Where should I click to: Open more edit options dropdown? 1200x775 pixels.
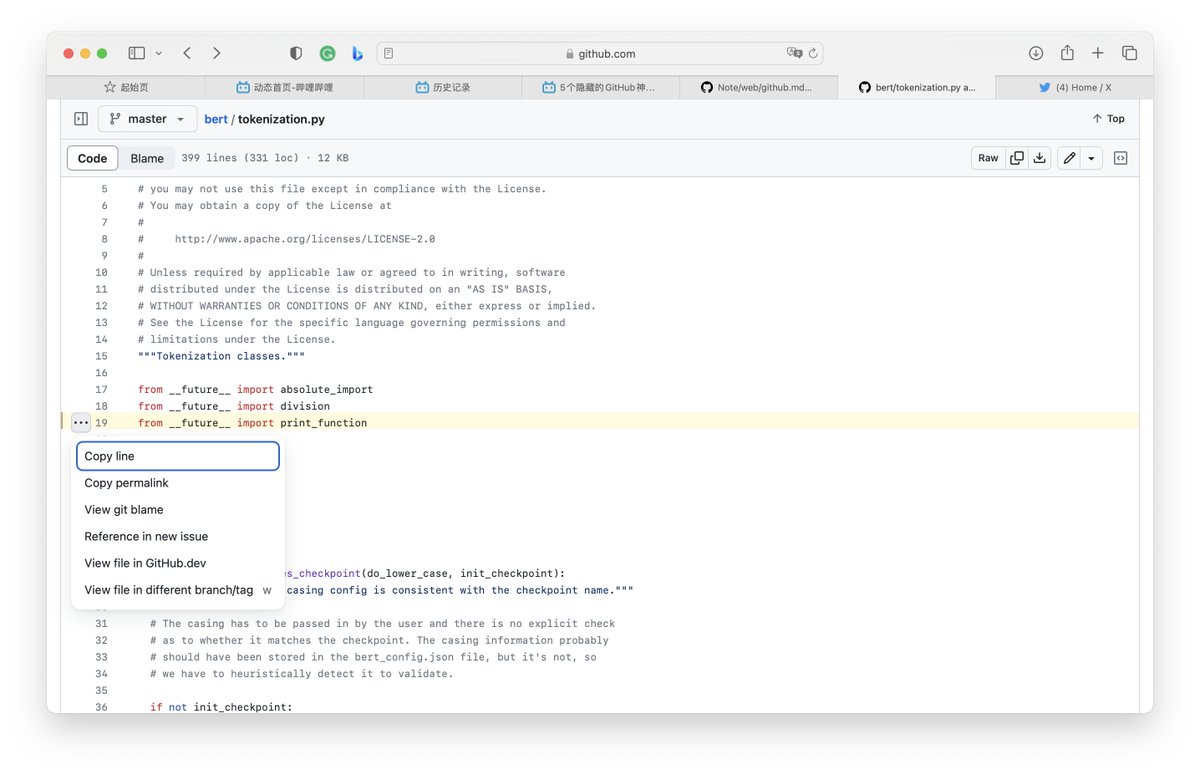click(1091, 158)
